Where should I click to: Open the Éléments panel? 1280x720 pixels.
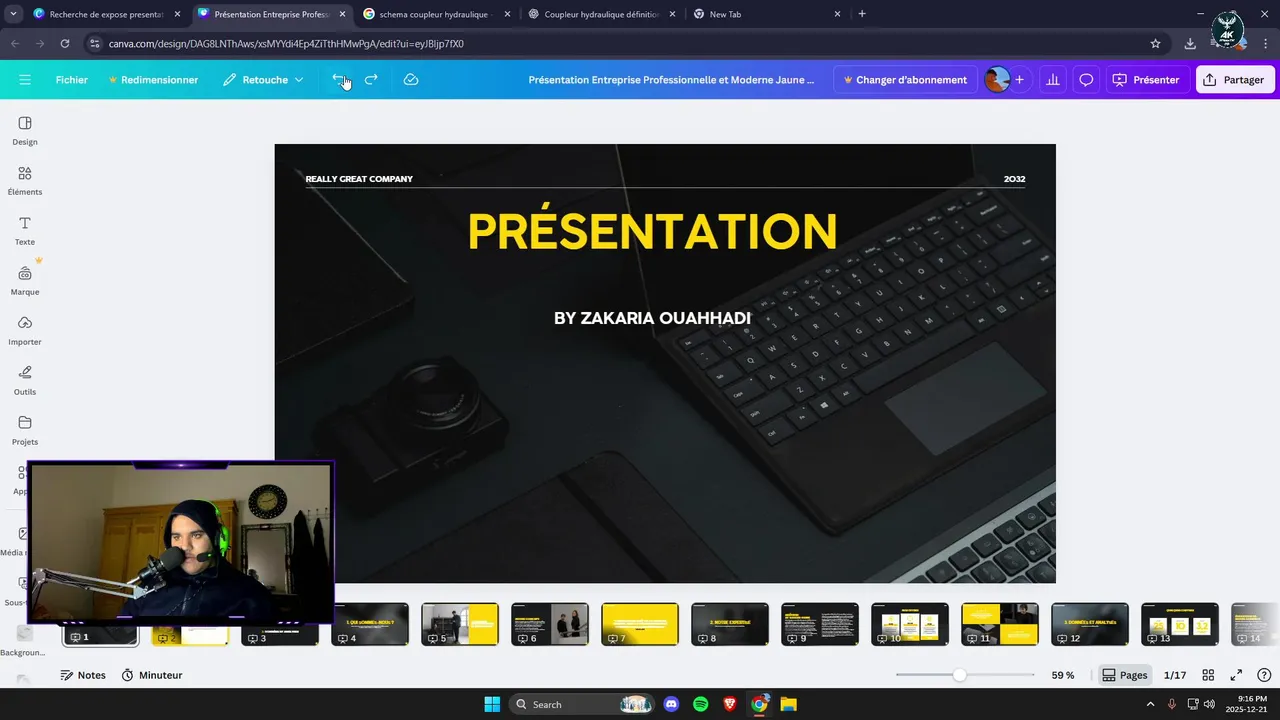coord(25,180)
